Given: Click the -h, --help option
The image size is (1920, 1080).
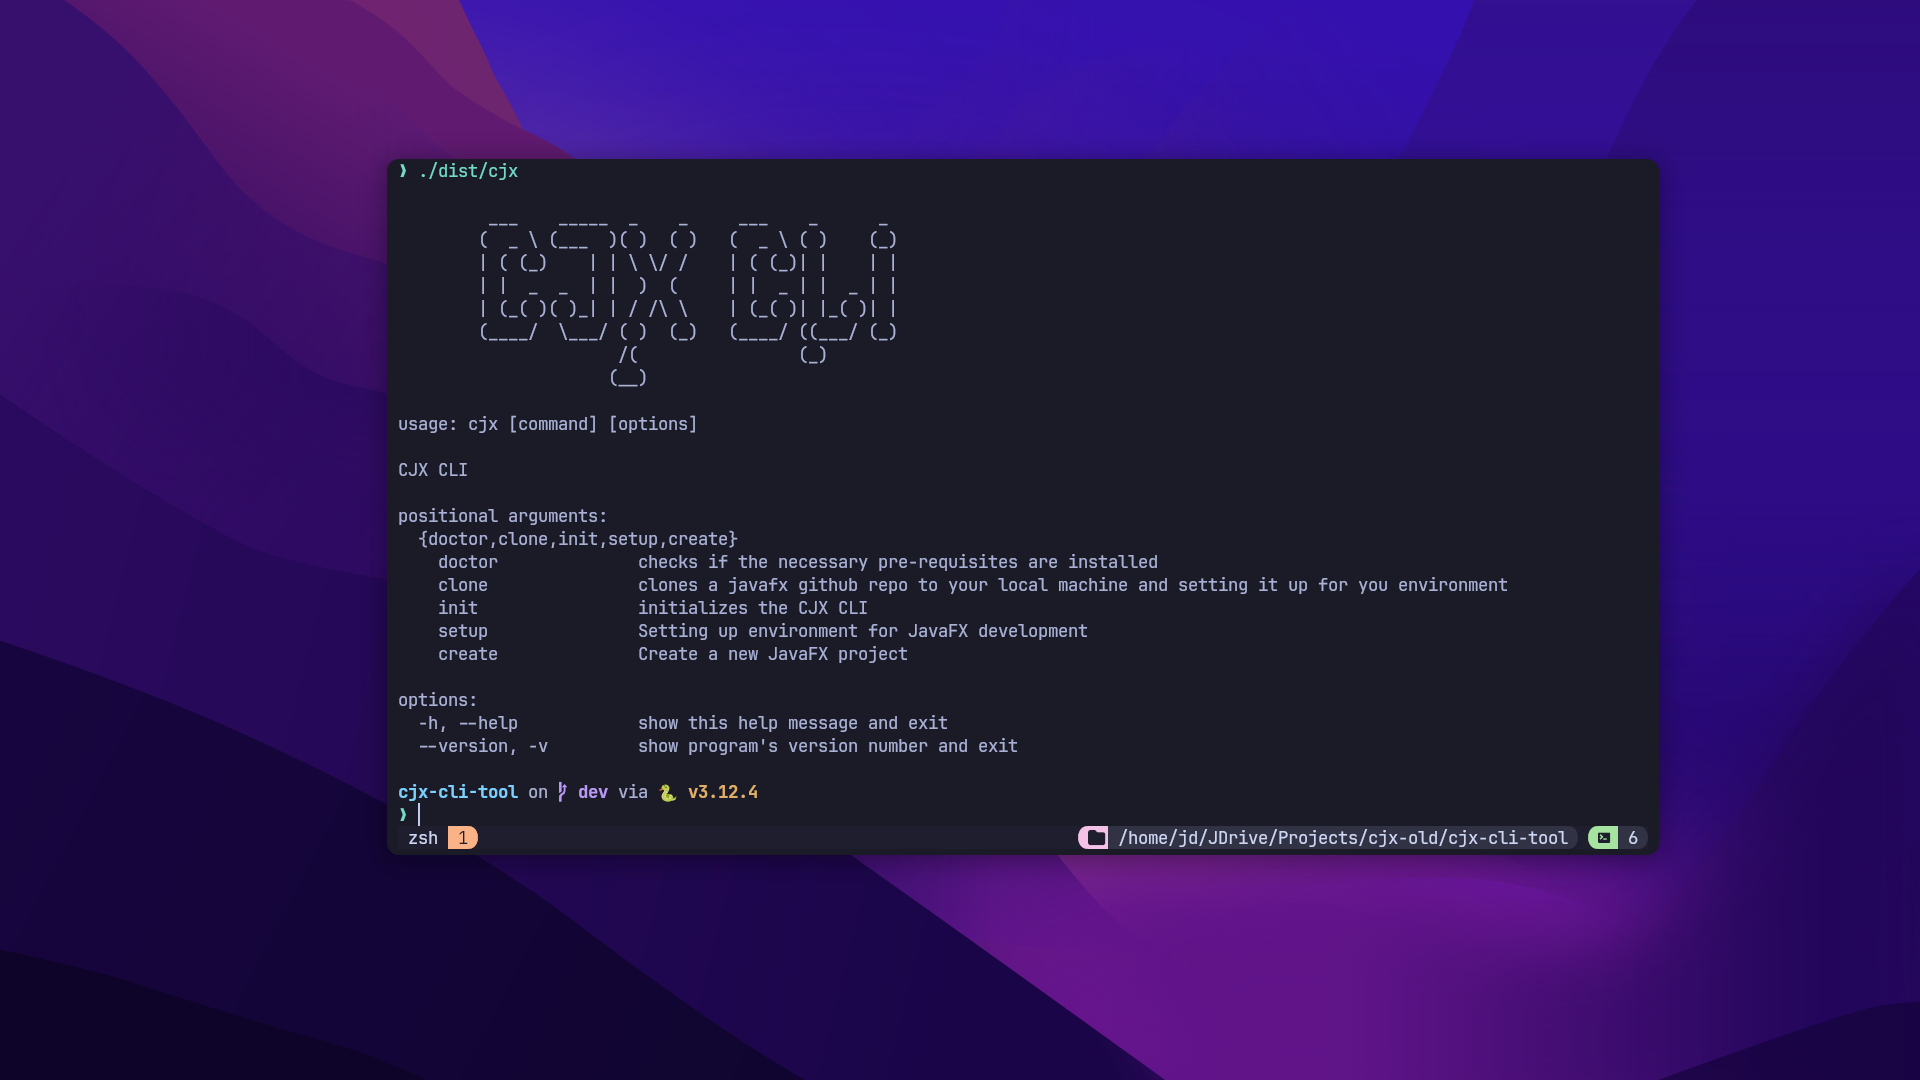Looking at the screenshot, I should [x=468, y=723].
